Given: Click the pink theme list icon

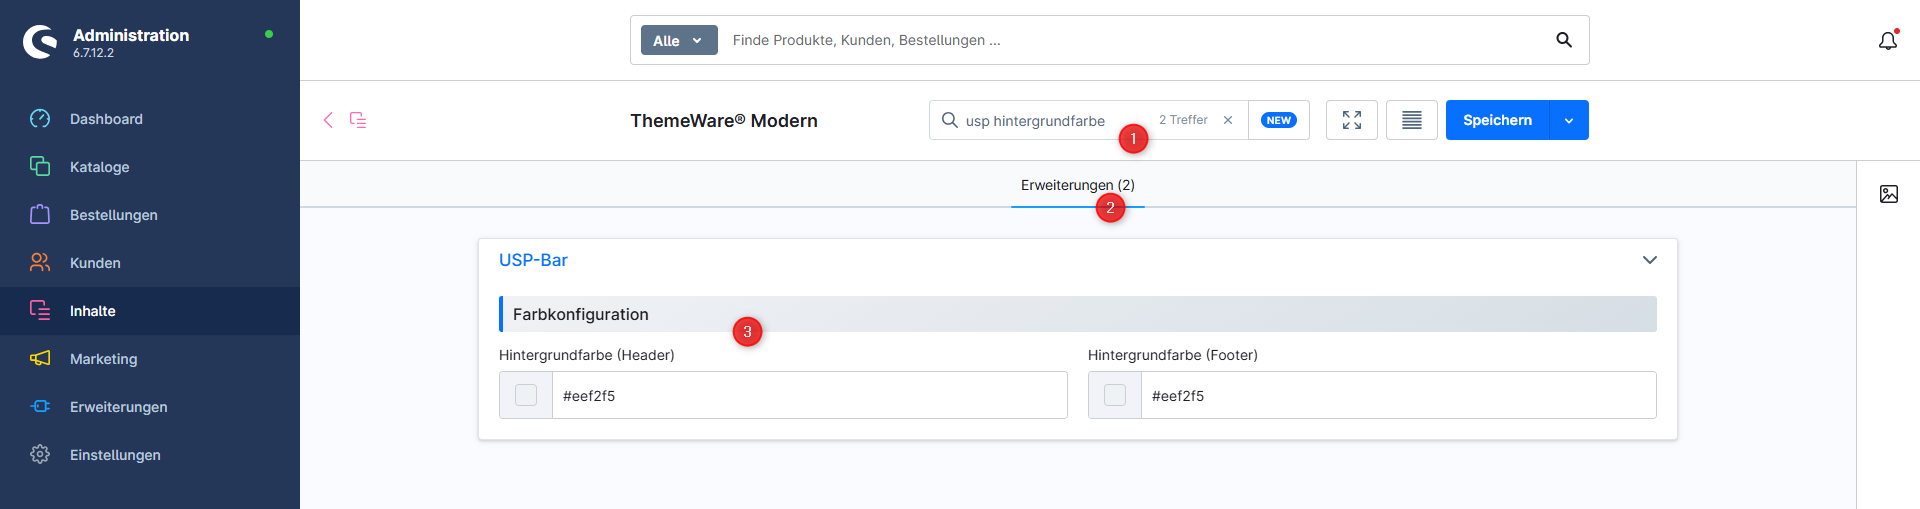Looking at the screenshot, I should click(x=358, y=120).
